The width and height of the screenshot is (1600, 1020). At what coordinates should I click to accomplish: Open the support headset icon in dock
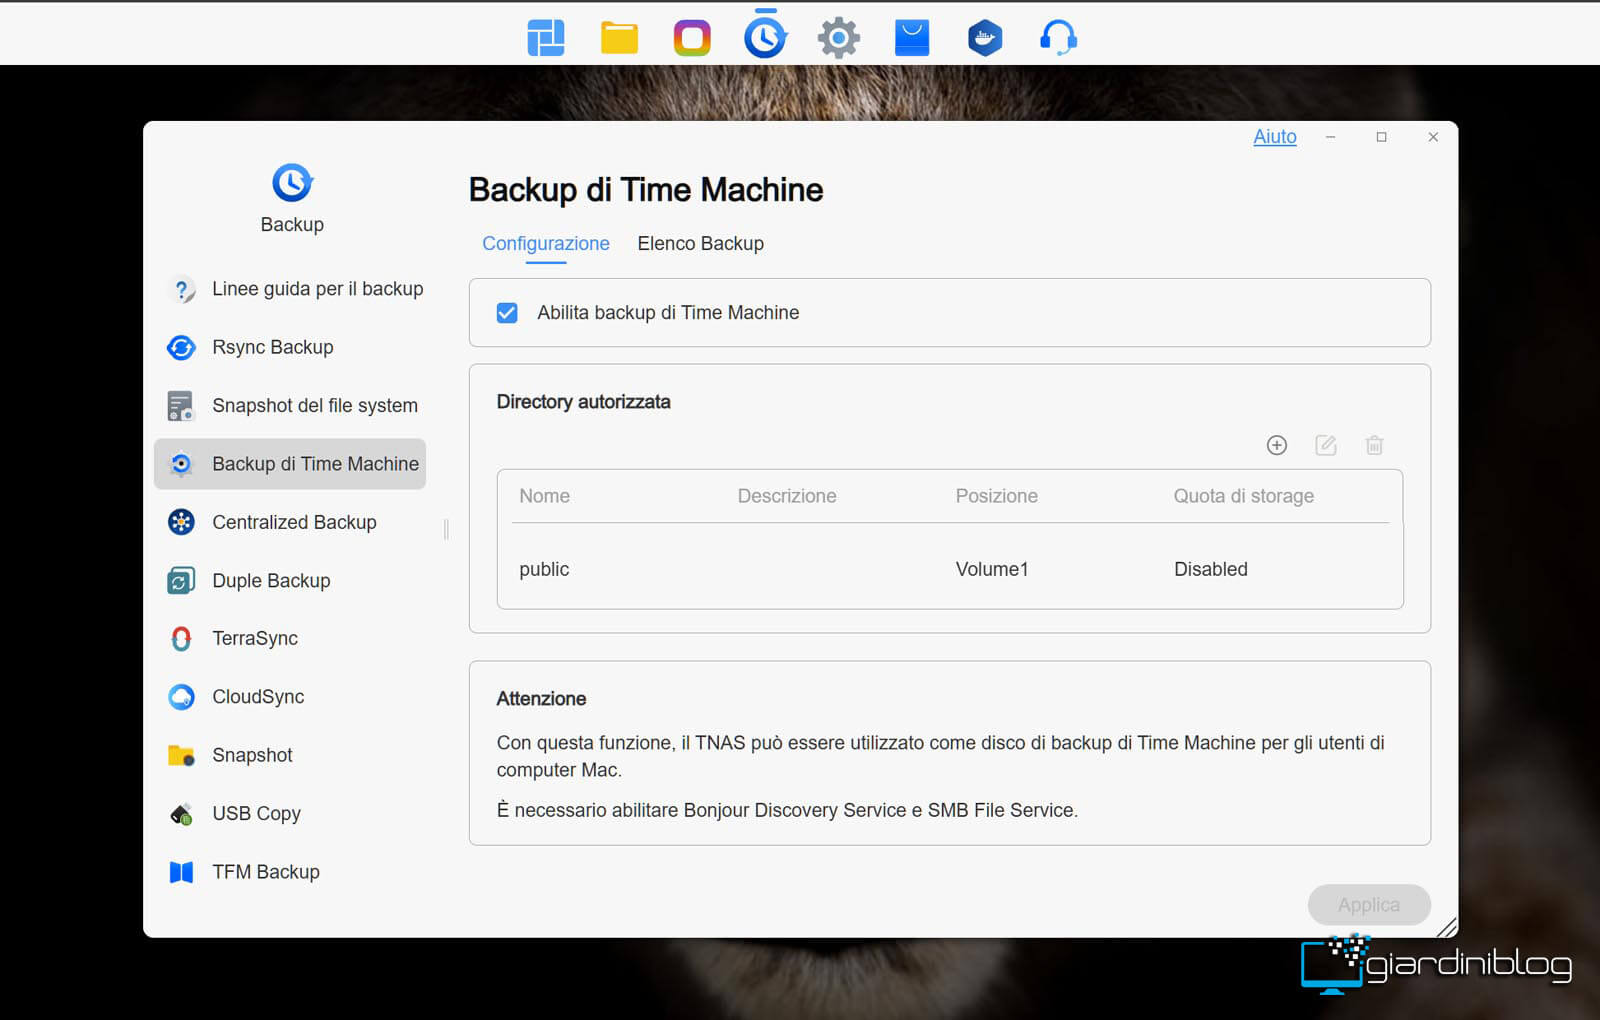click(x=1058, y=38)
